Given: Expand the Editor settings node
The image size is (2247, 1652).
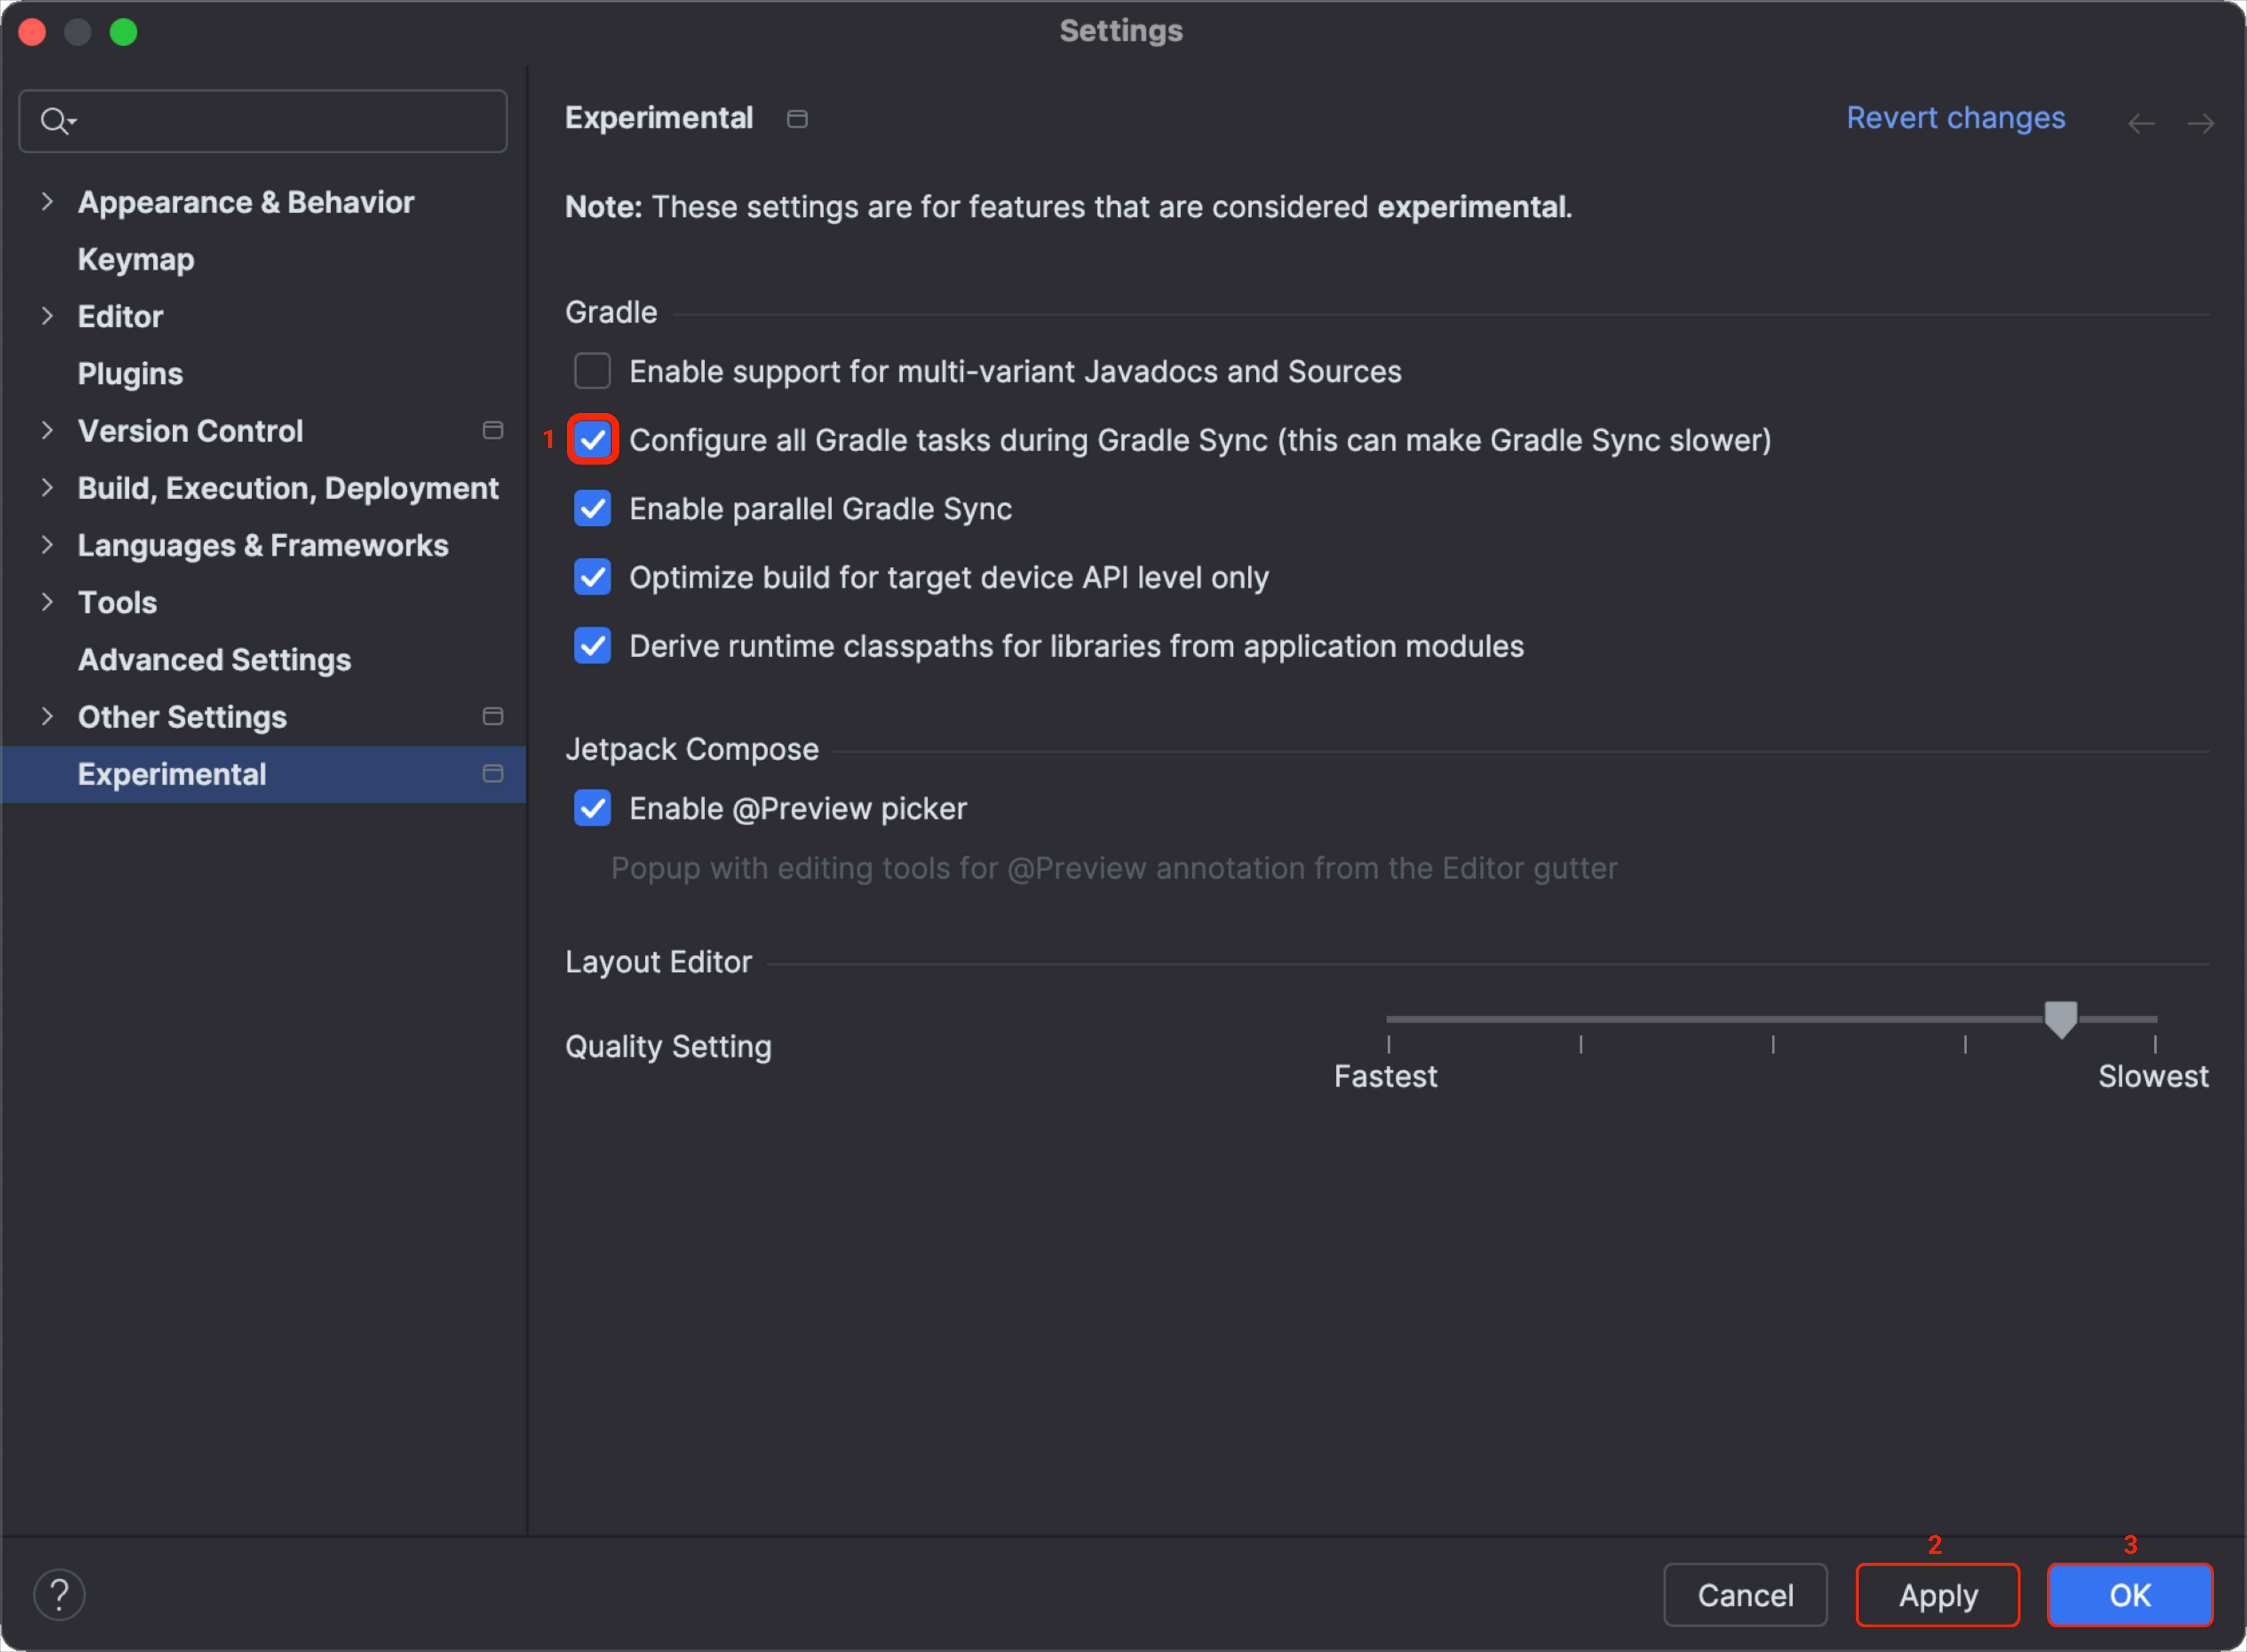Looking at the screenshot, I should pos(47,316).
